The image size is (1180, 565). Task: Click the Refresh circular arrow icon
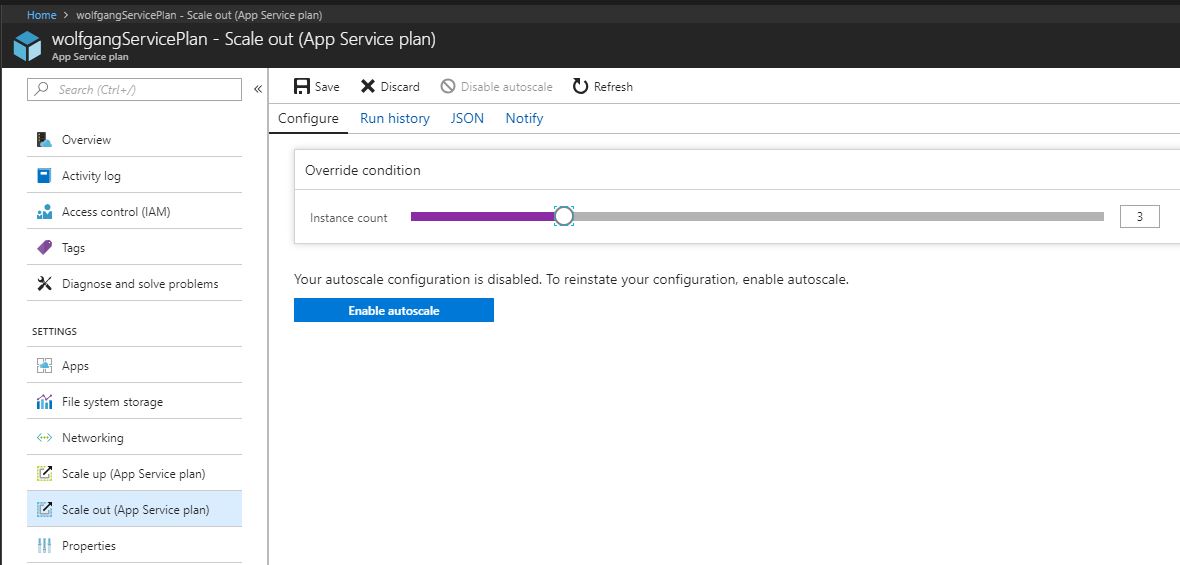click(x=579, y=87)
